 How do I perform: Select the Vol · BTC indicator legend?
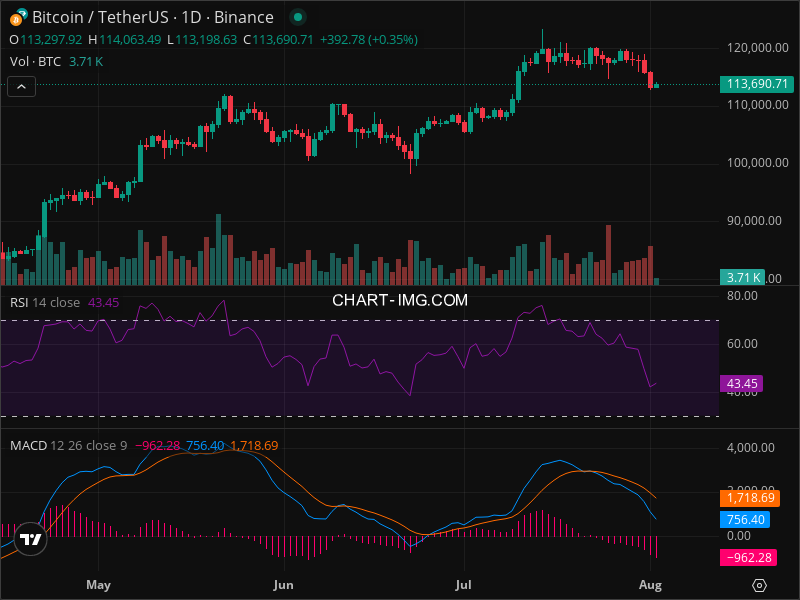tap(35, 62)
